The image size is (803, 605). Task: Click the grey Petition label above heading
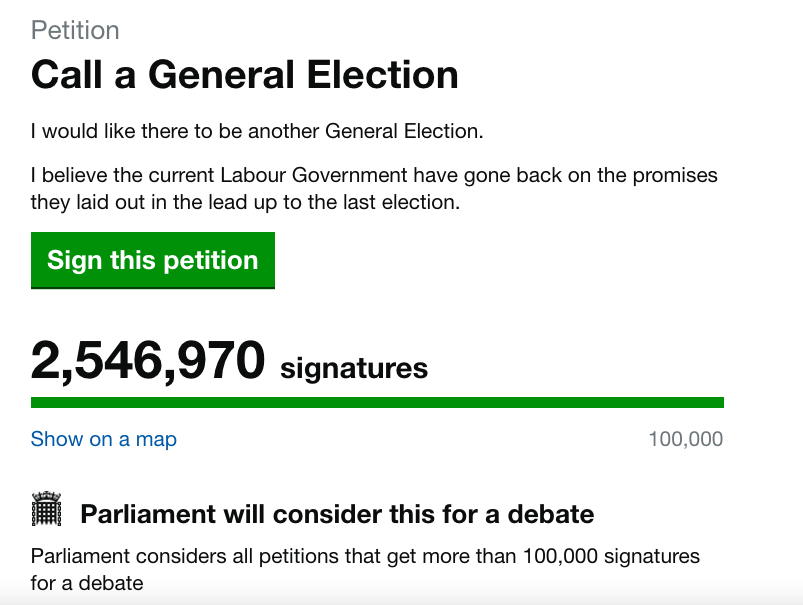(x=75, y=30)
